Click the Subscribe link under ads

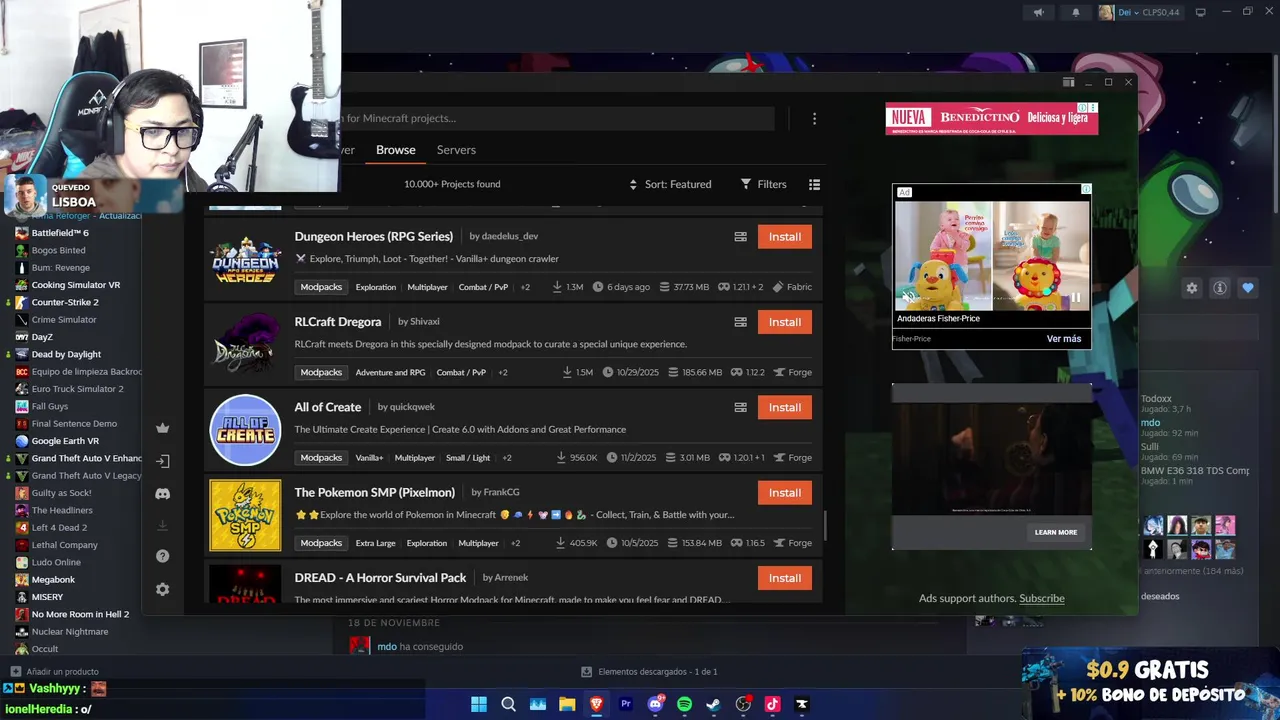tap(1041, 598)
